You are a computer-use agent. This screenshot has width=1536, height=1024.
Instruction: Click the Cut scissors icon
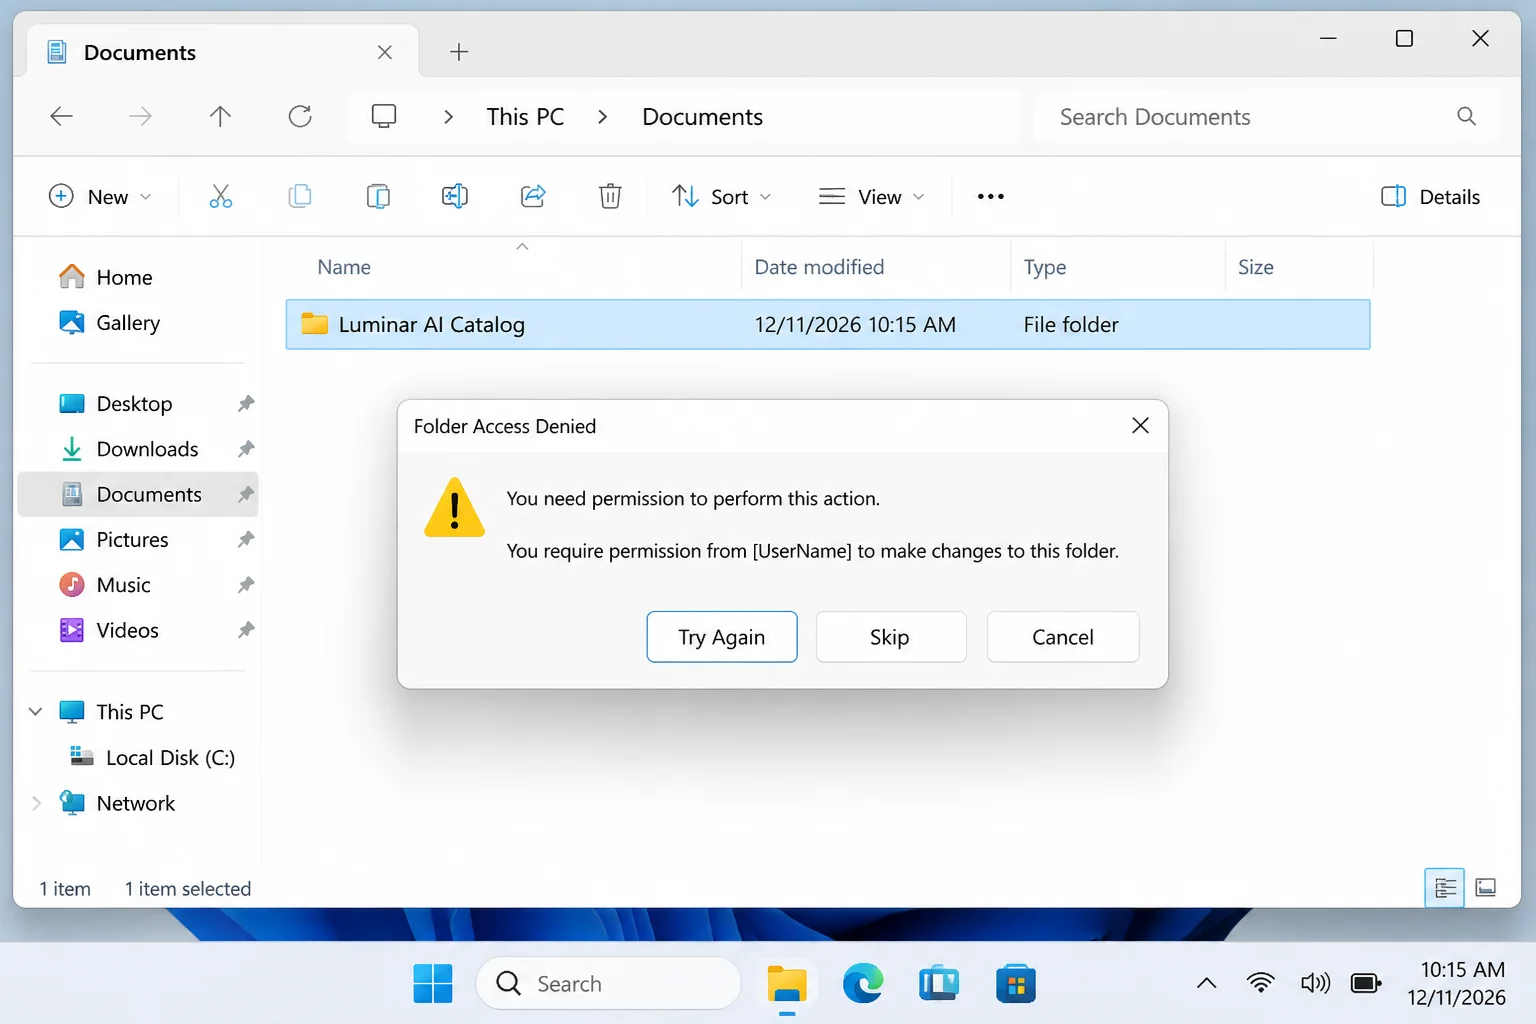[220, 196]
